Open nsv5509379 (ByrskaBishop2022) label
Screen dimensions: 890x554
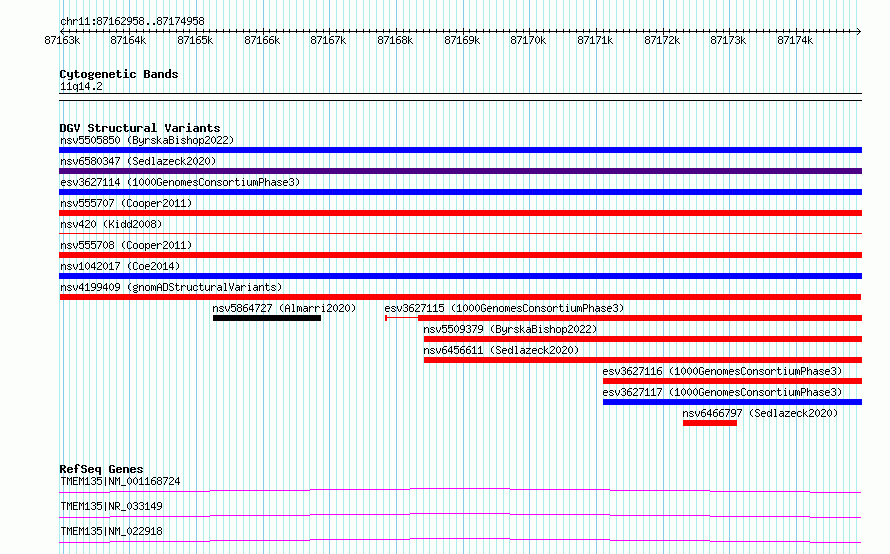pyautogui.click(x=510, y=329)
